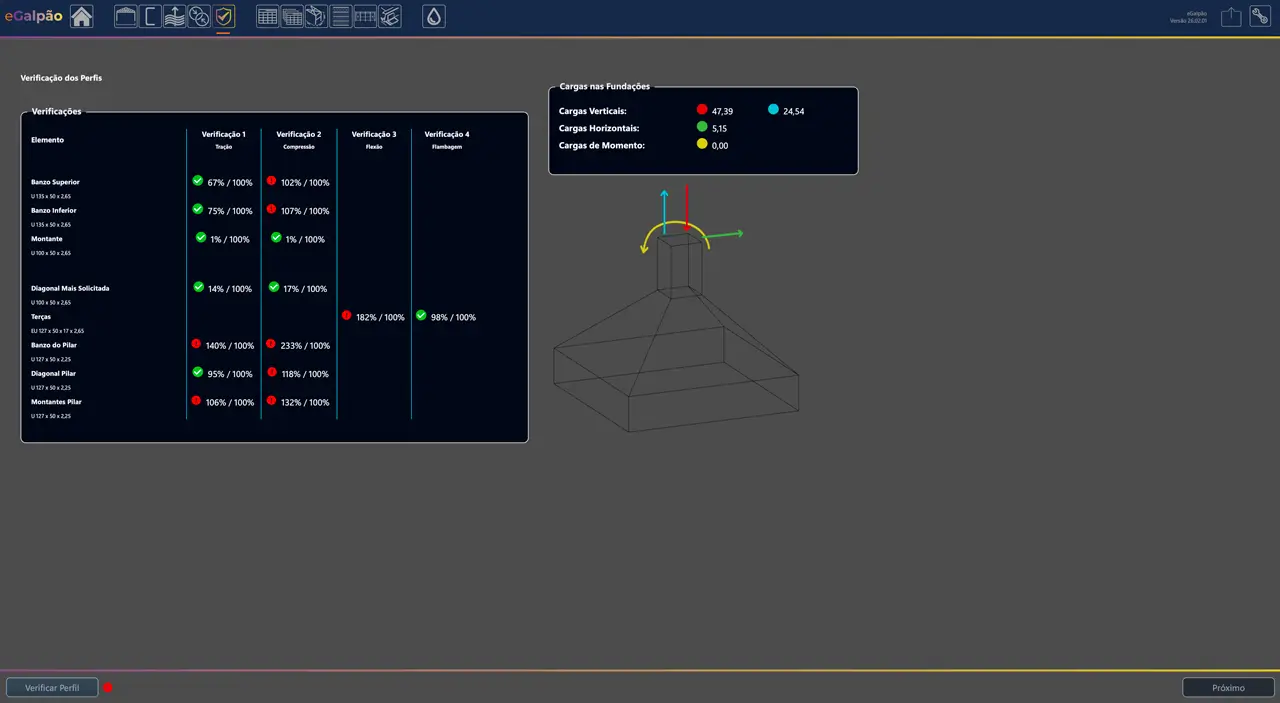
Task: Select the shield checkmark verification icon
Action: coord(224,16)
